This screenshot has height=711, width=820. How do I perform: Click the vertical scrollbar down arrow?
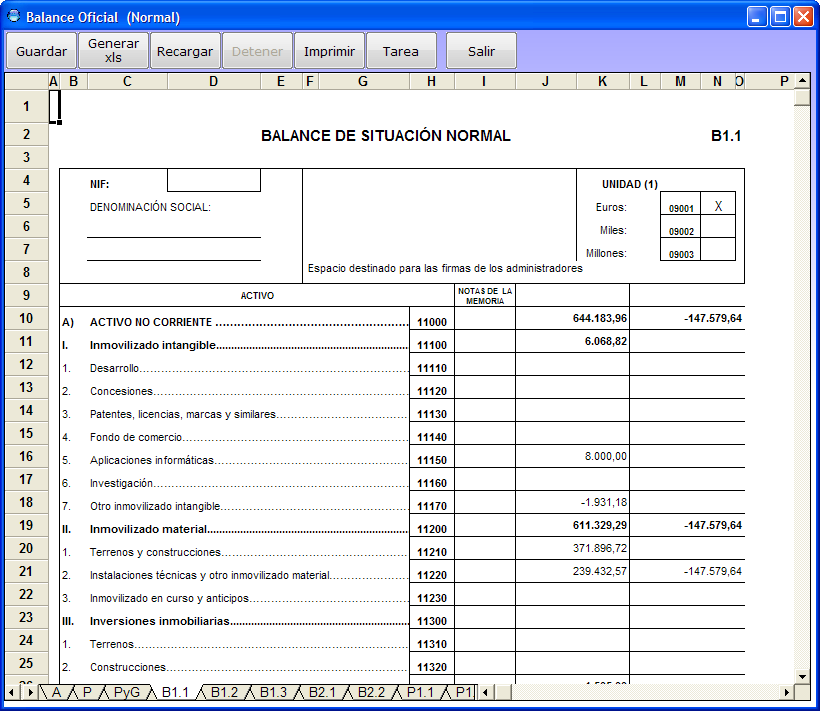point(802,676)
